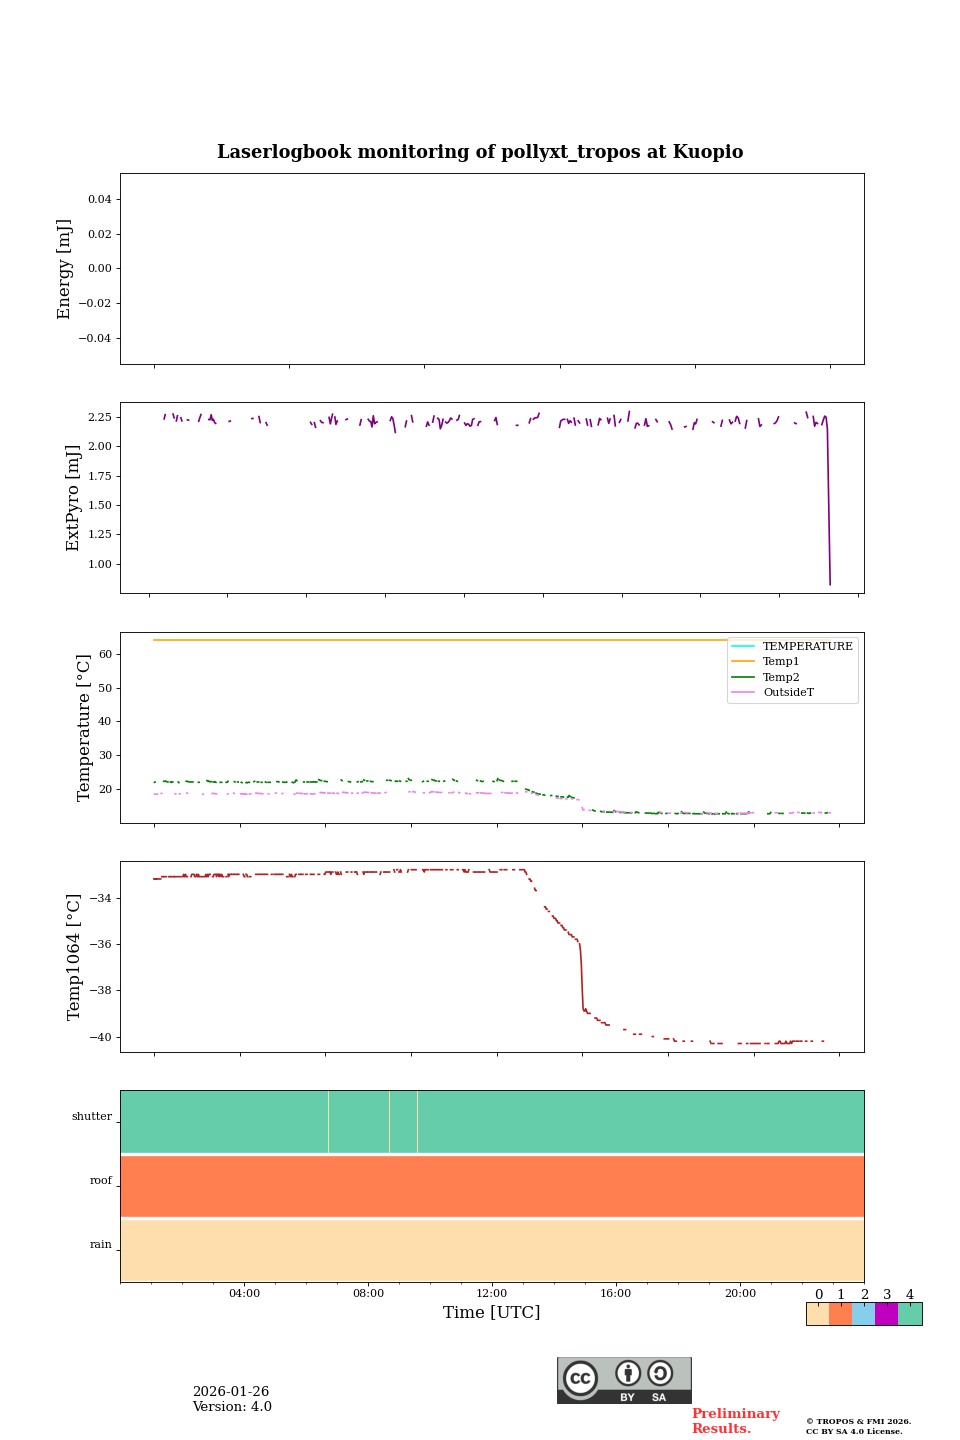The width and height of the screenshot is (960, 1440).
Task: Select the green Temp2 legend entry
Action: 780,677
